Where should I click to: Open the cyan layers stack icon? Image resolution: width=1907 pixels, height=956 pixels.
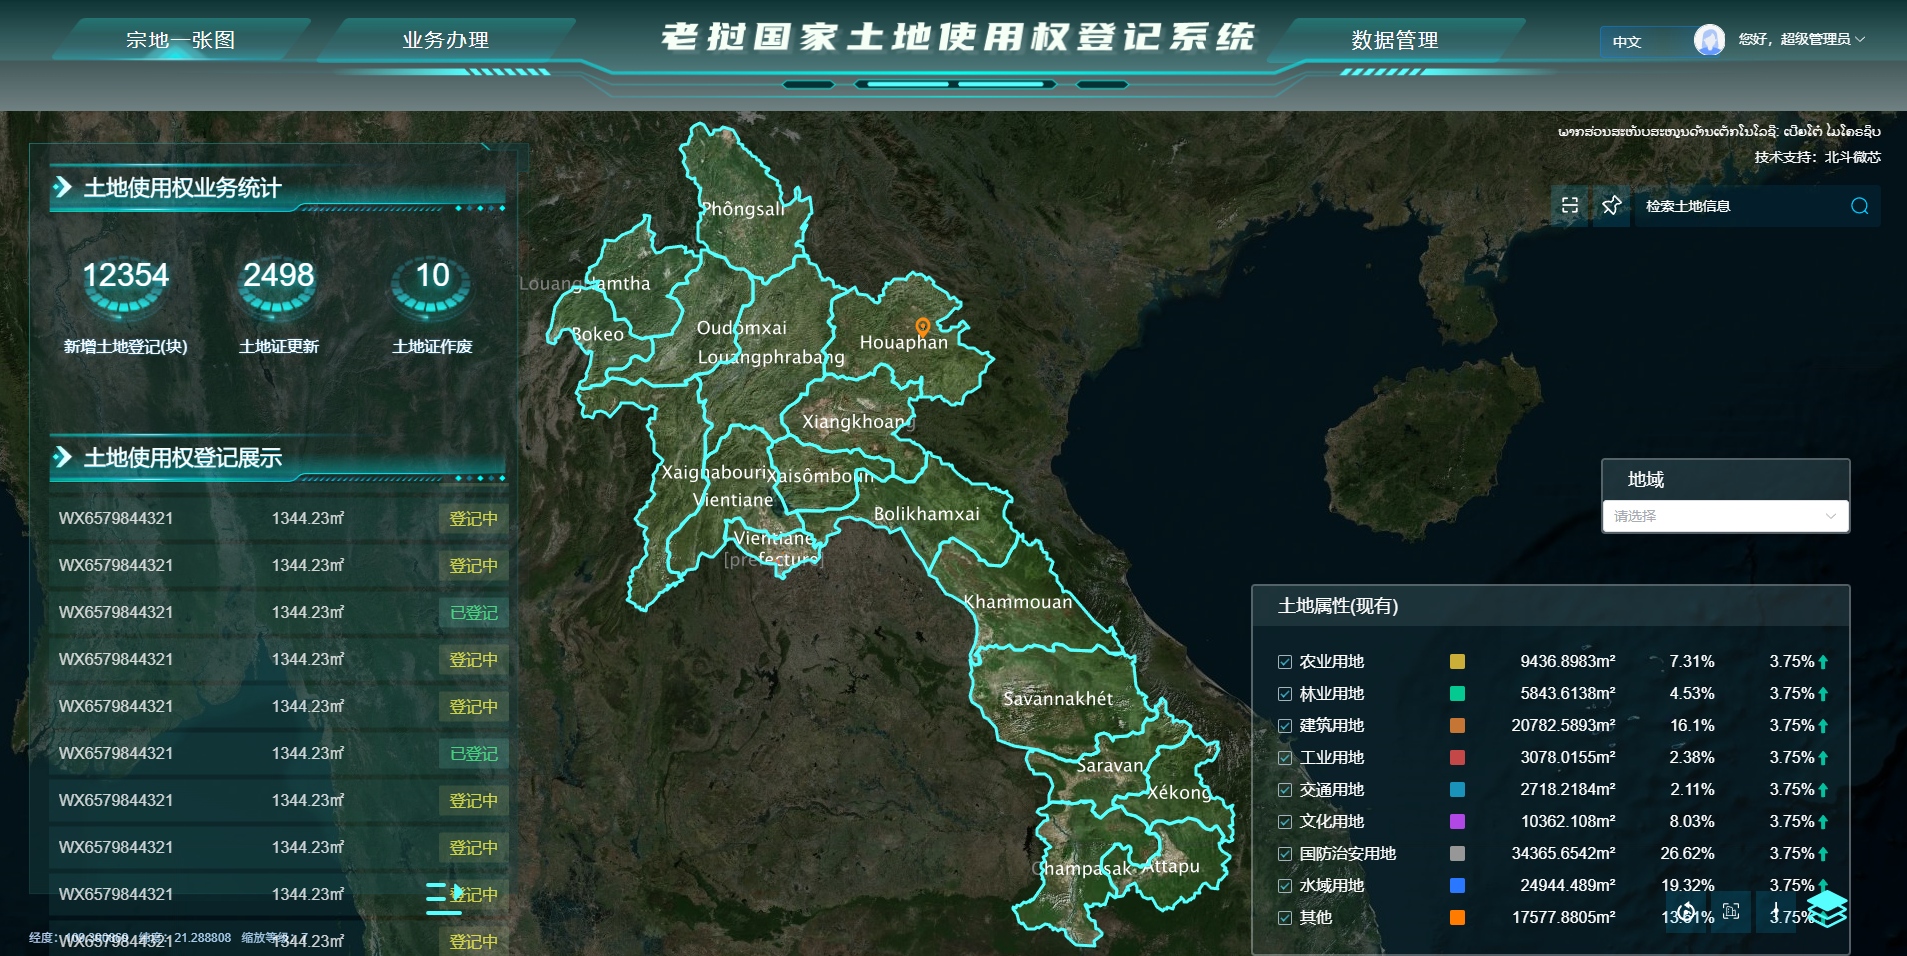click(x=1826, y=909)
